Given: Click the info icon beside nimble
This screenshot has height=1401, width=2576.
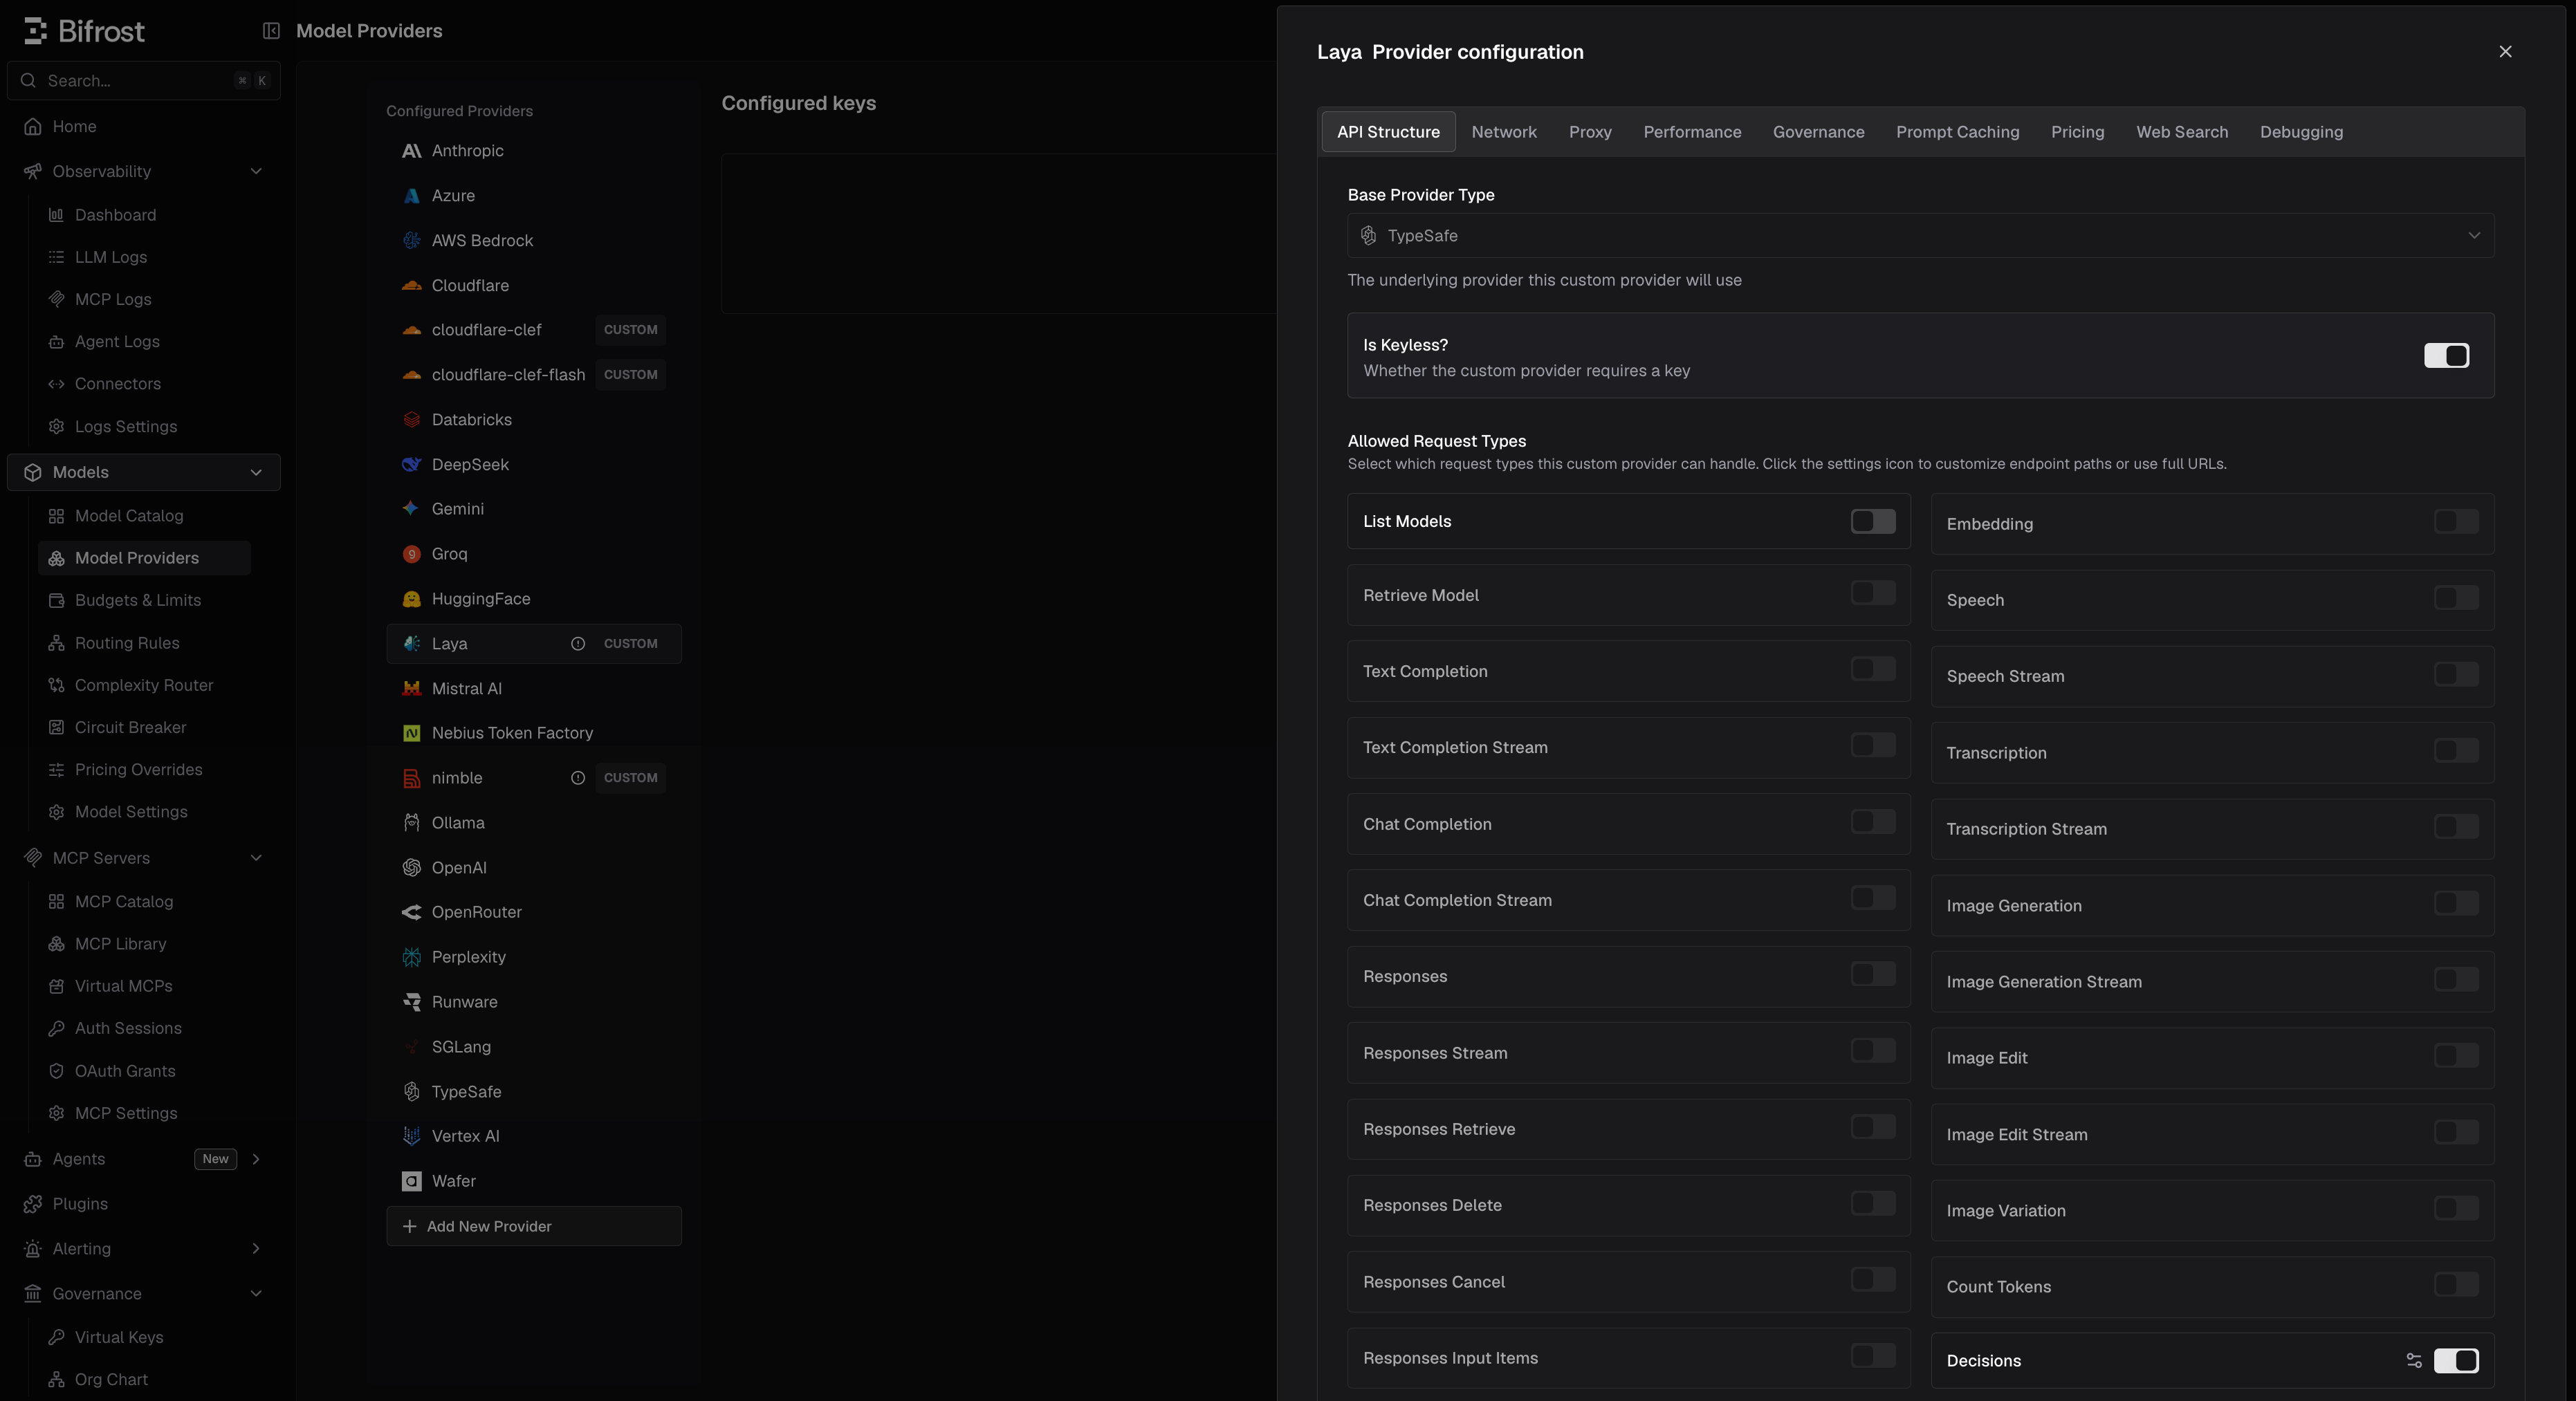Looking at the screenshot, I should coord(578,778).
